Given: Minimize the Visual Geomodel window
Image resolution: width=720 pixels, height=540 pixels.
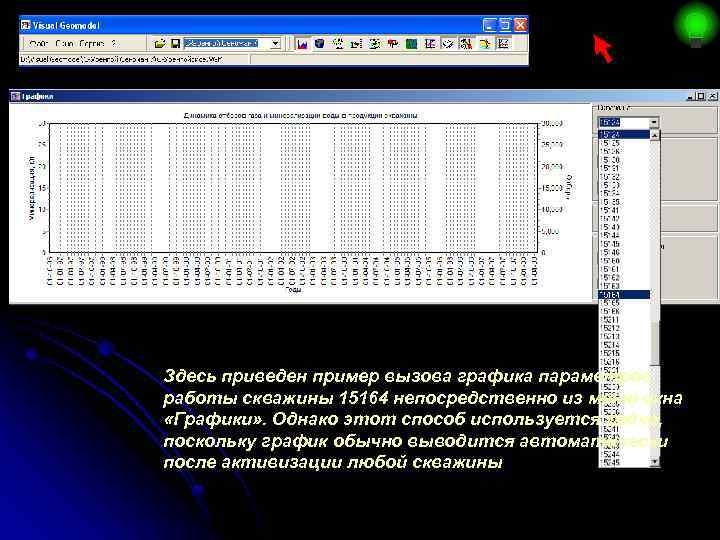Looking at the screenshot, I should click(489, 25).
